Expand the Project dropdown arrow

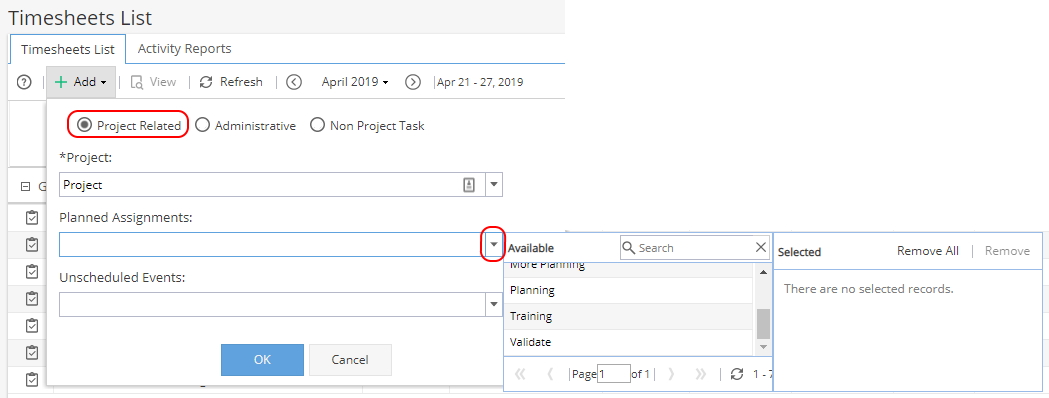click(x=494, y=185)
